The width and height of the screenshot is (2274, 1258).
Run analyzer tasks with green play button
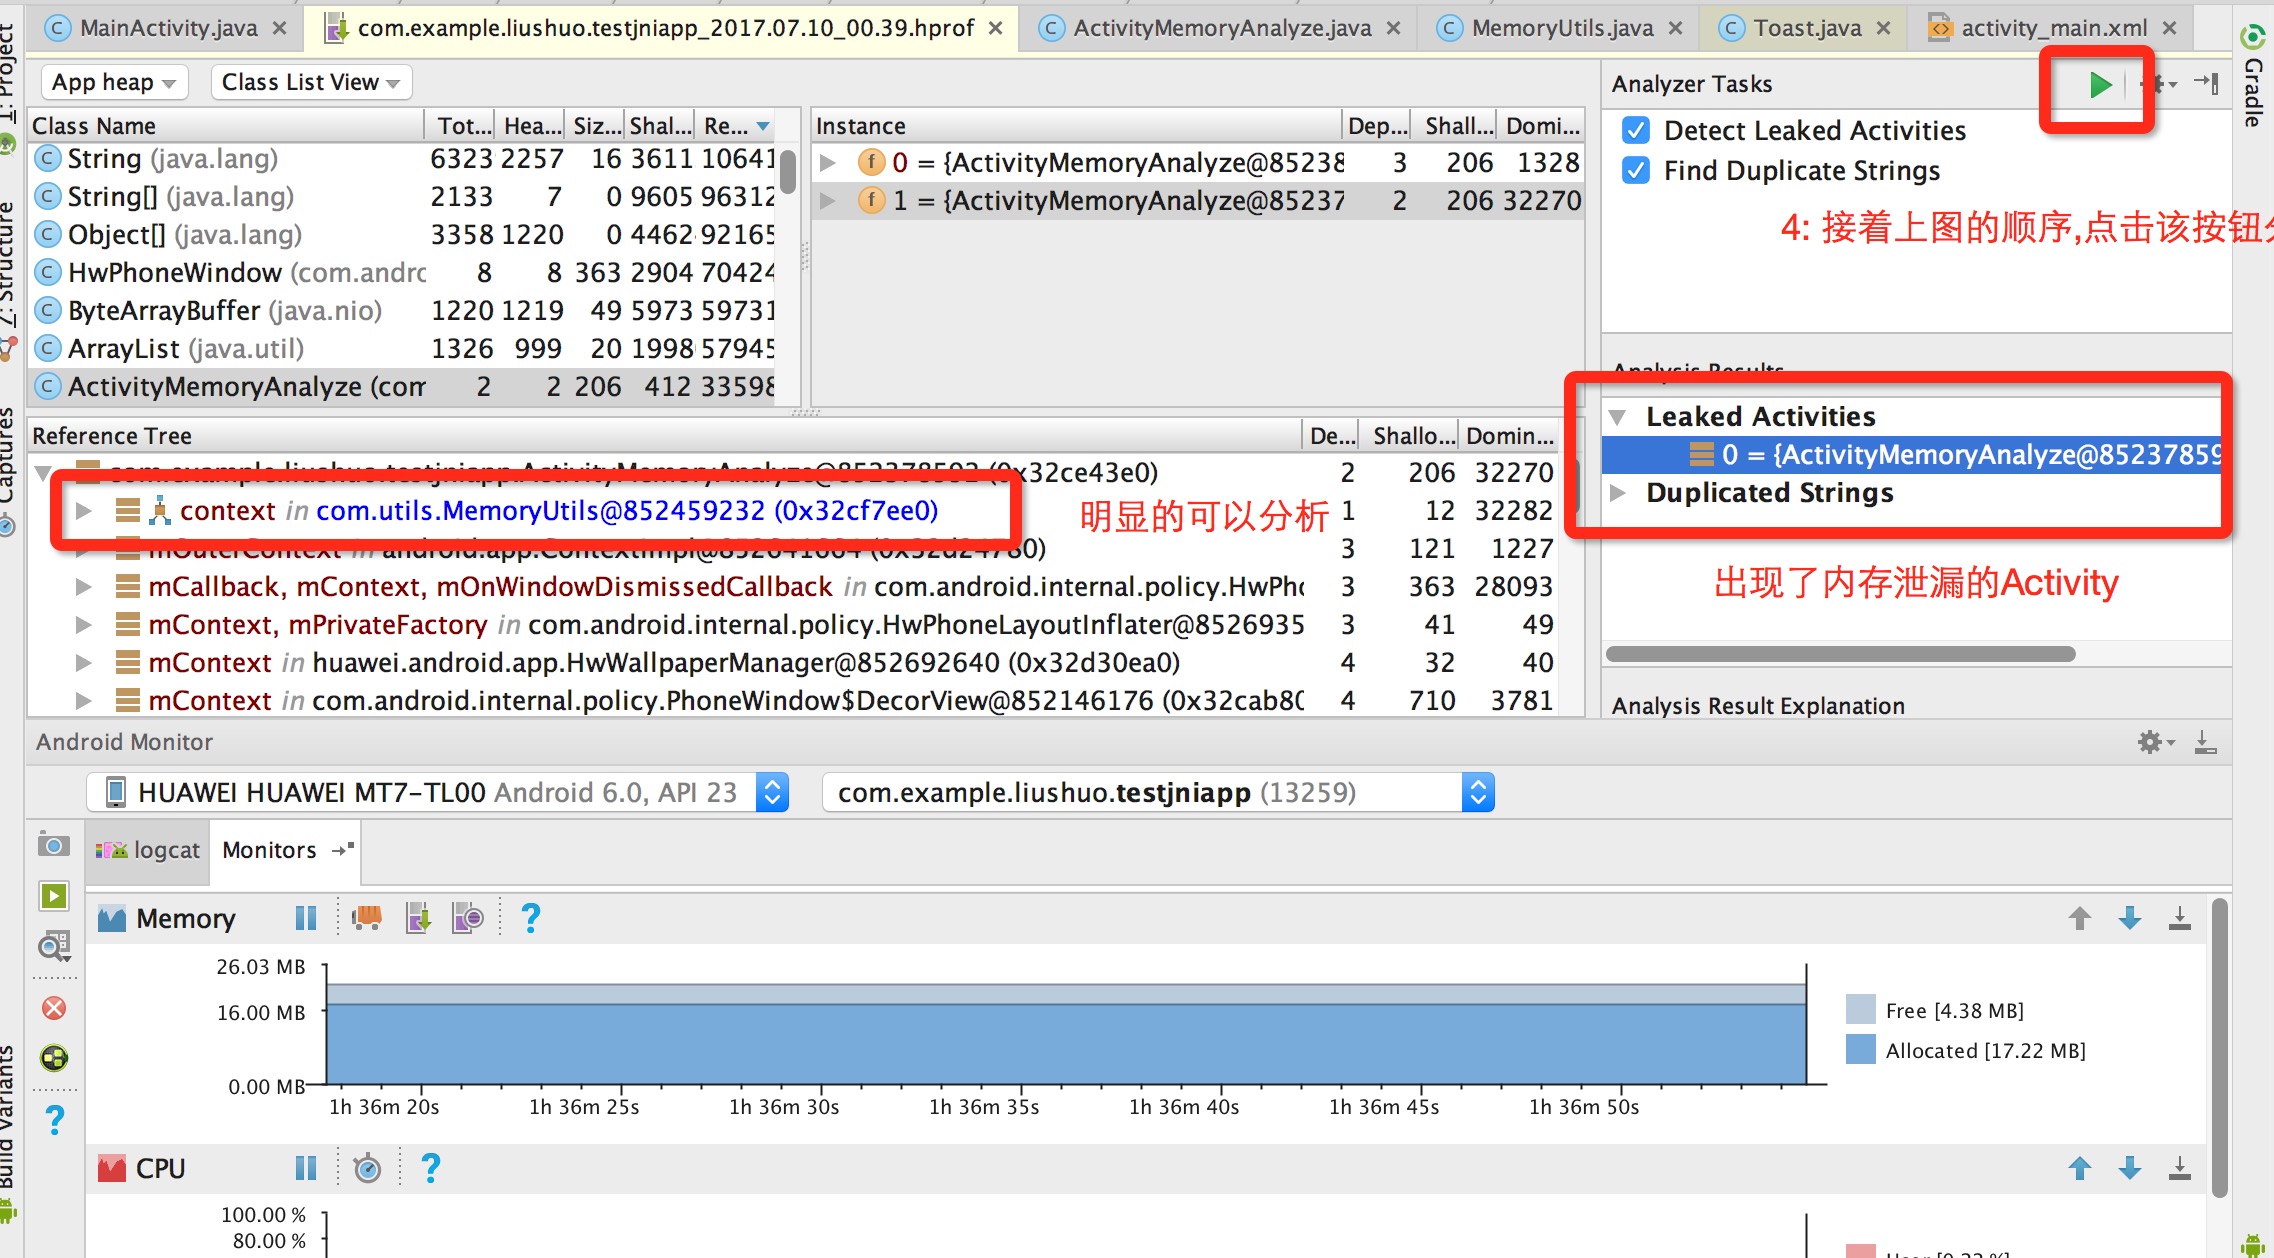(x=2099, y=85)
